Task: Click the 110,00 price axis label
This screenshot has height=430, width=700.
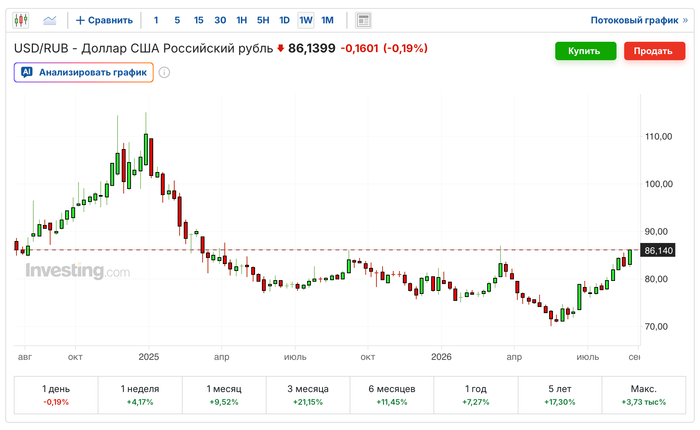Action: [658, 137]
